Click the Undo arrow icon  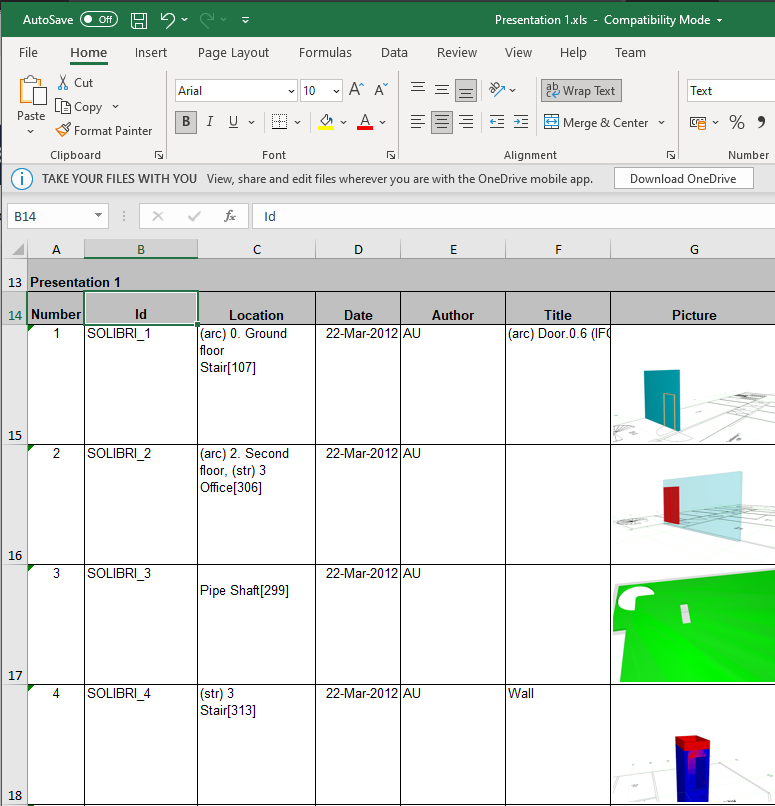click(x=168, y=20)
